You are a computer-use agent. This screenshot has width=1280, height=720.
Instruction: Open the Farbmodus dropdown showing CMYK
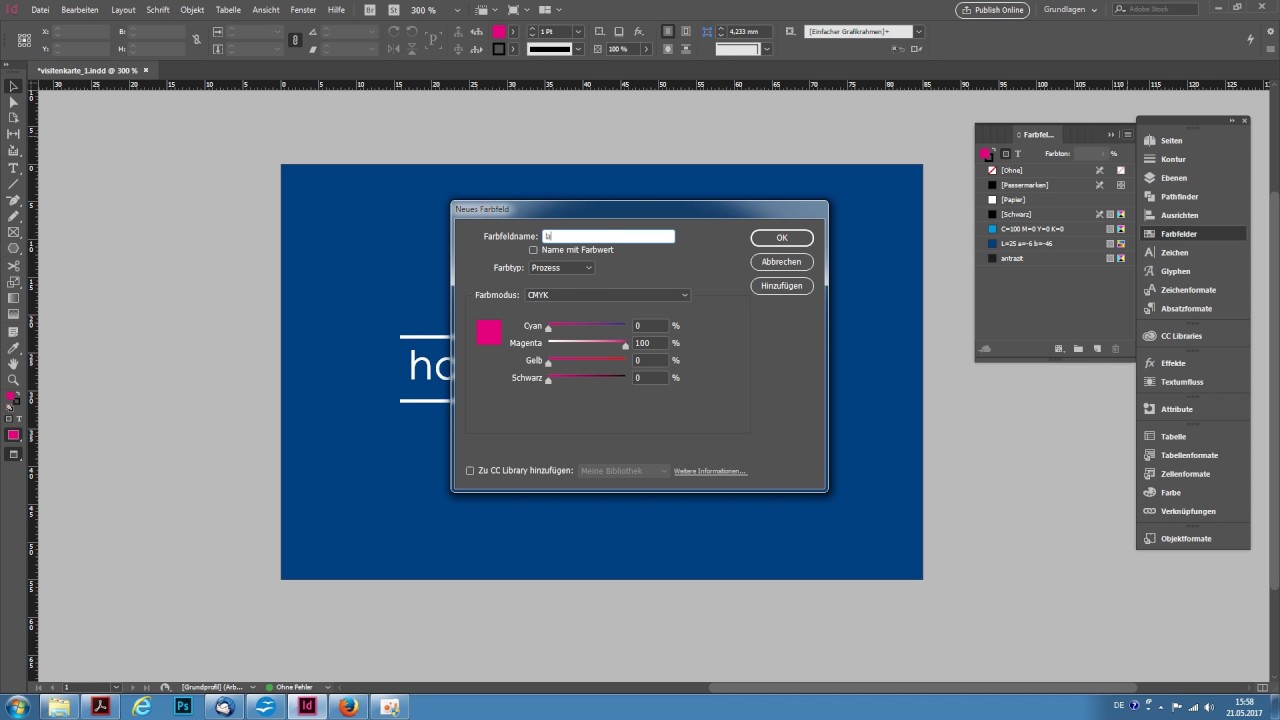607,295
